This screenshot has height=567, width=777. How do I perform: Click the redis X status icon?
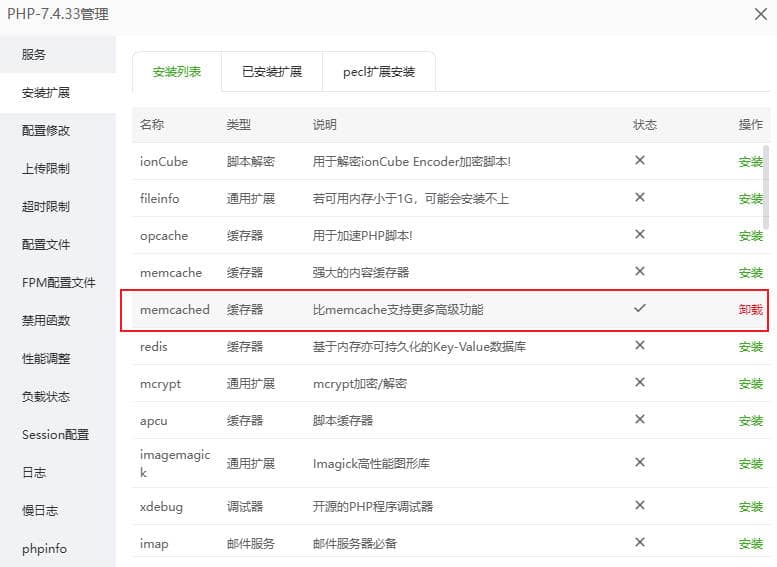pos(640,345)
